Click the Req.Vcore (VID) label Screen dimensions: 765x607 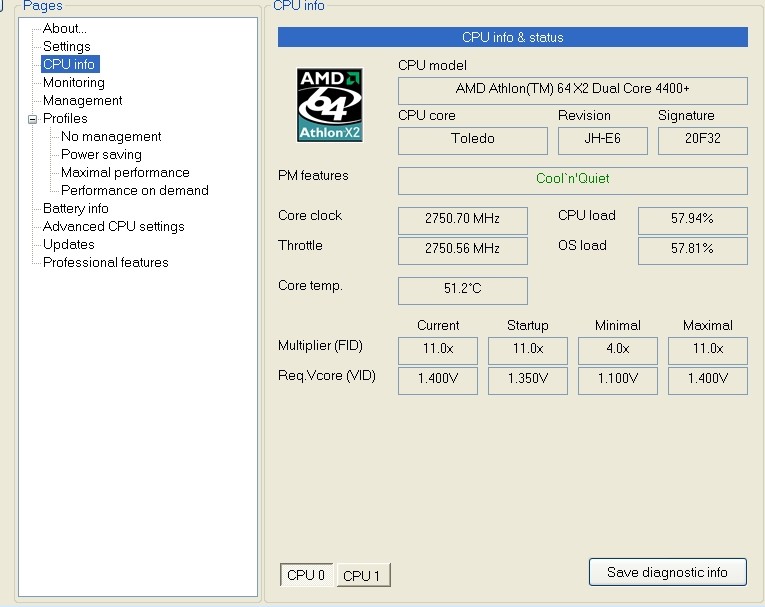coord(326,376)
